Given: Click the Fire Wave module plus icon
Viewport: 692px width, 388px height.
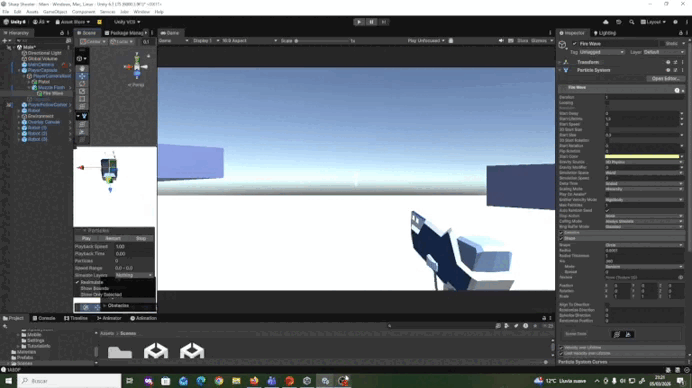Looking at the screenshot, I should [x=683, y=90].
